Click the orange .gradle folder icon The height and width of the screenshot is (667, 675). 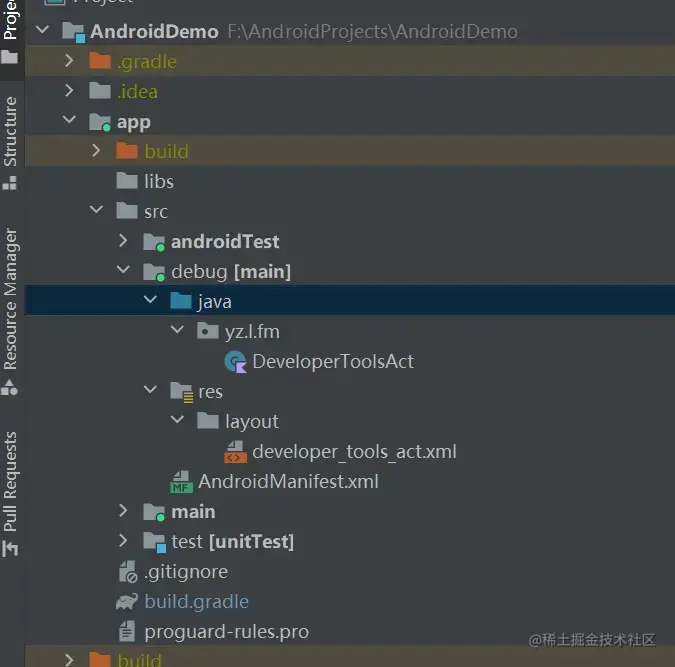[100, 61]
